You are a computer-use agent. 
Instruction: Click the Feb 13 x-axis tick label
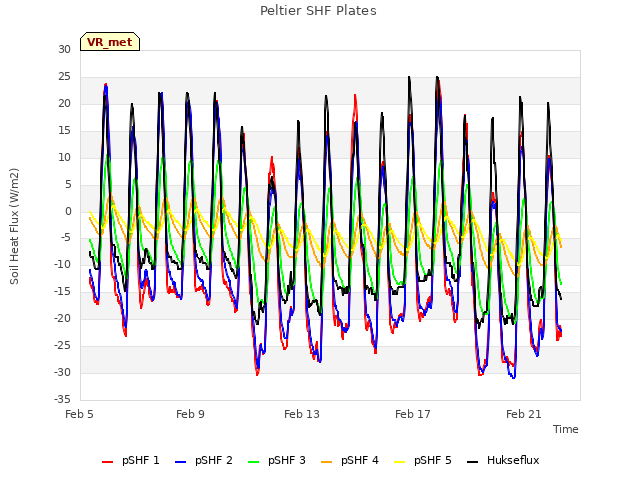pyautogui.click(x=302, y=414)
